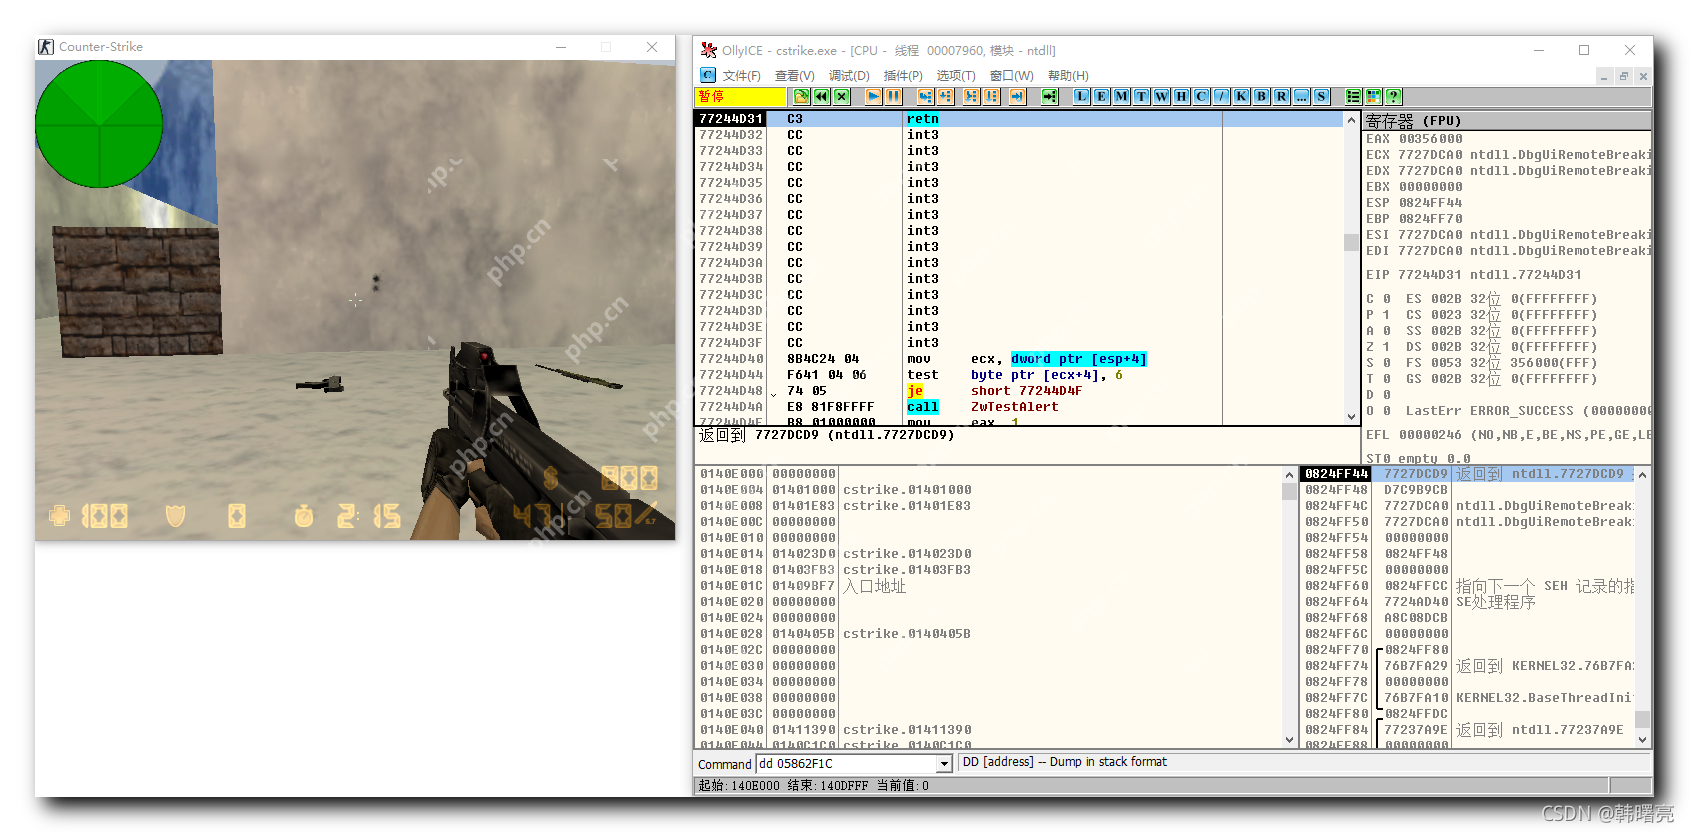Click the step over toolbar icon
The height and width of the screenshot is (832, 1689).
pos(946,96)
